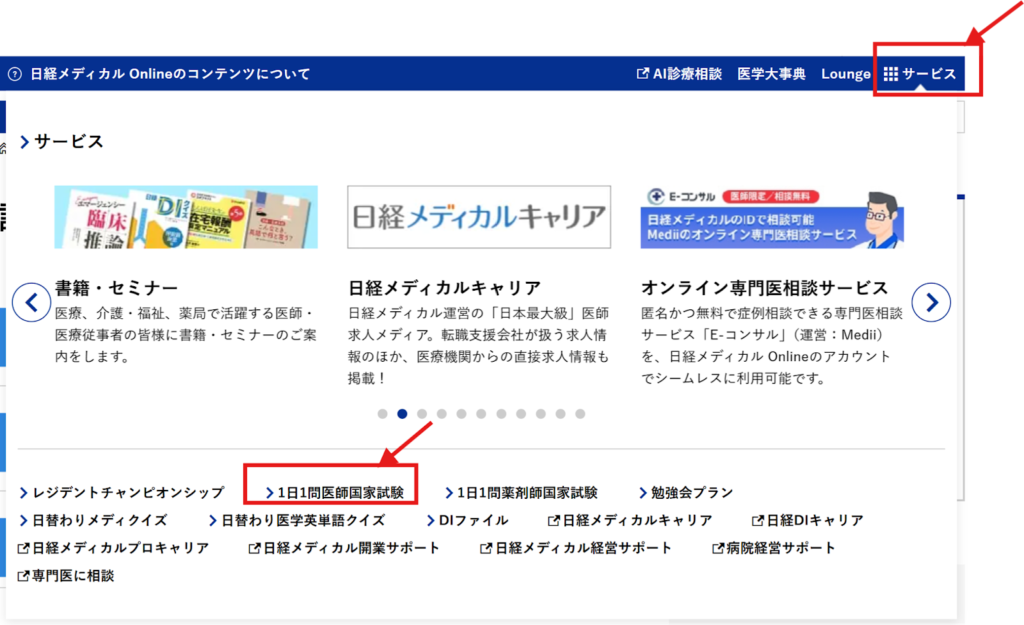The width and height of the screenshot is (1024, 625).
Task: Click the previous carousel arrow
Action: 31,300
